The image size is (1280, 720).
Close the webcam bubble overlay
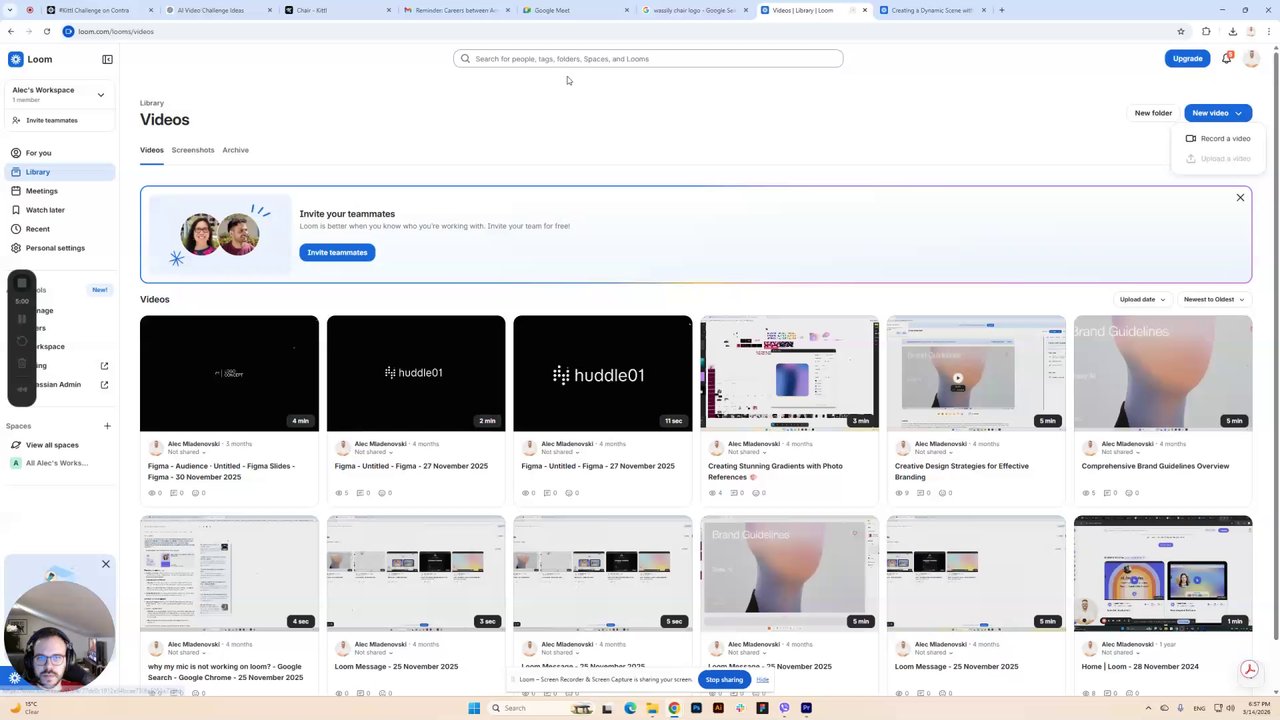(105, 564)
